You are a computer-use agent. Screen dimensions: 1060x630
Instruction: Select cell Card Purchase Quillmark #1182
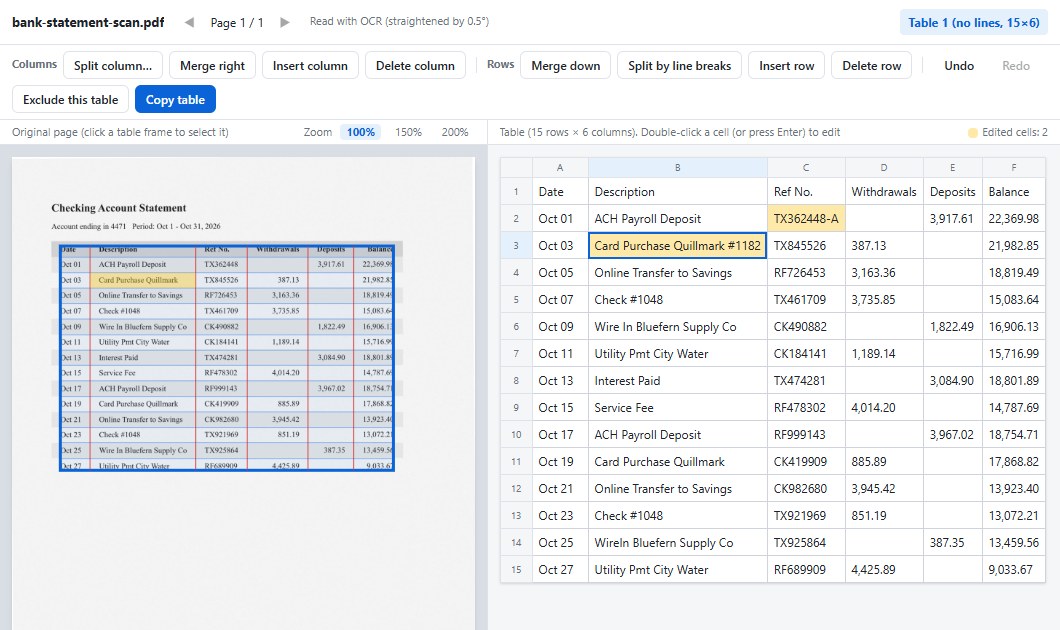click(677, 245)
